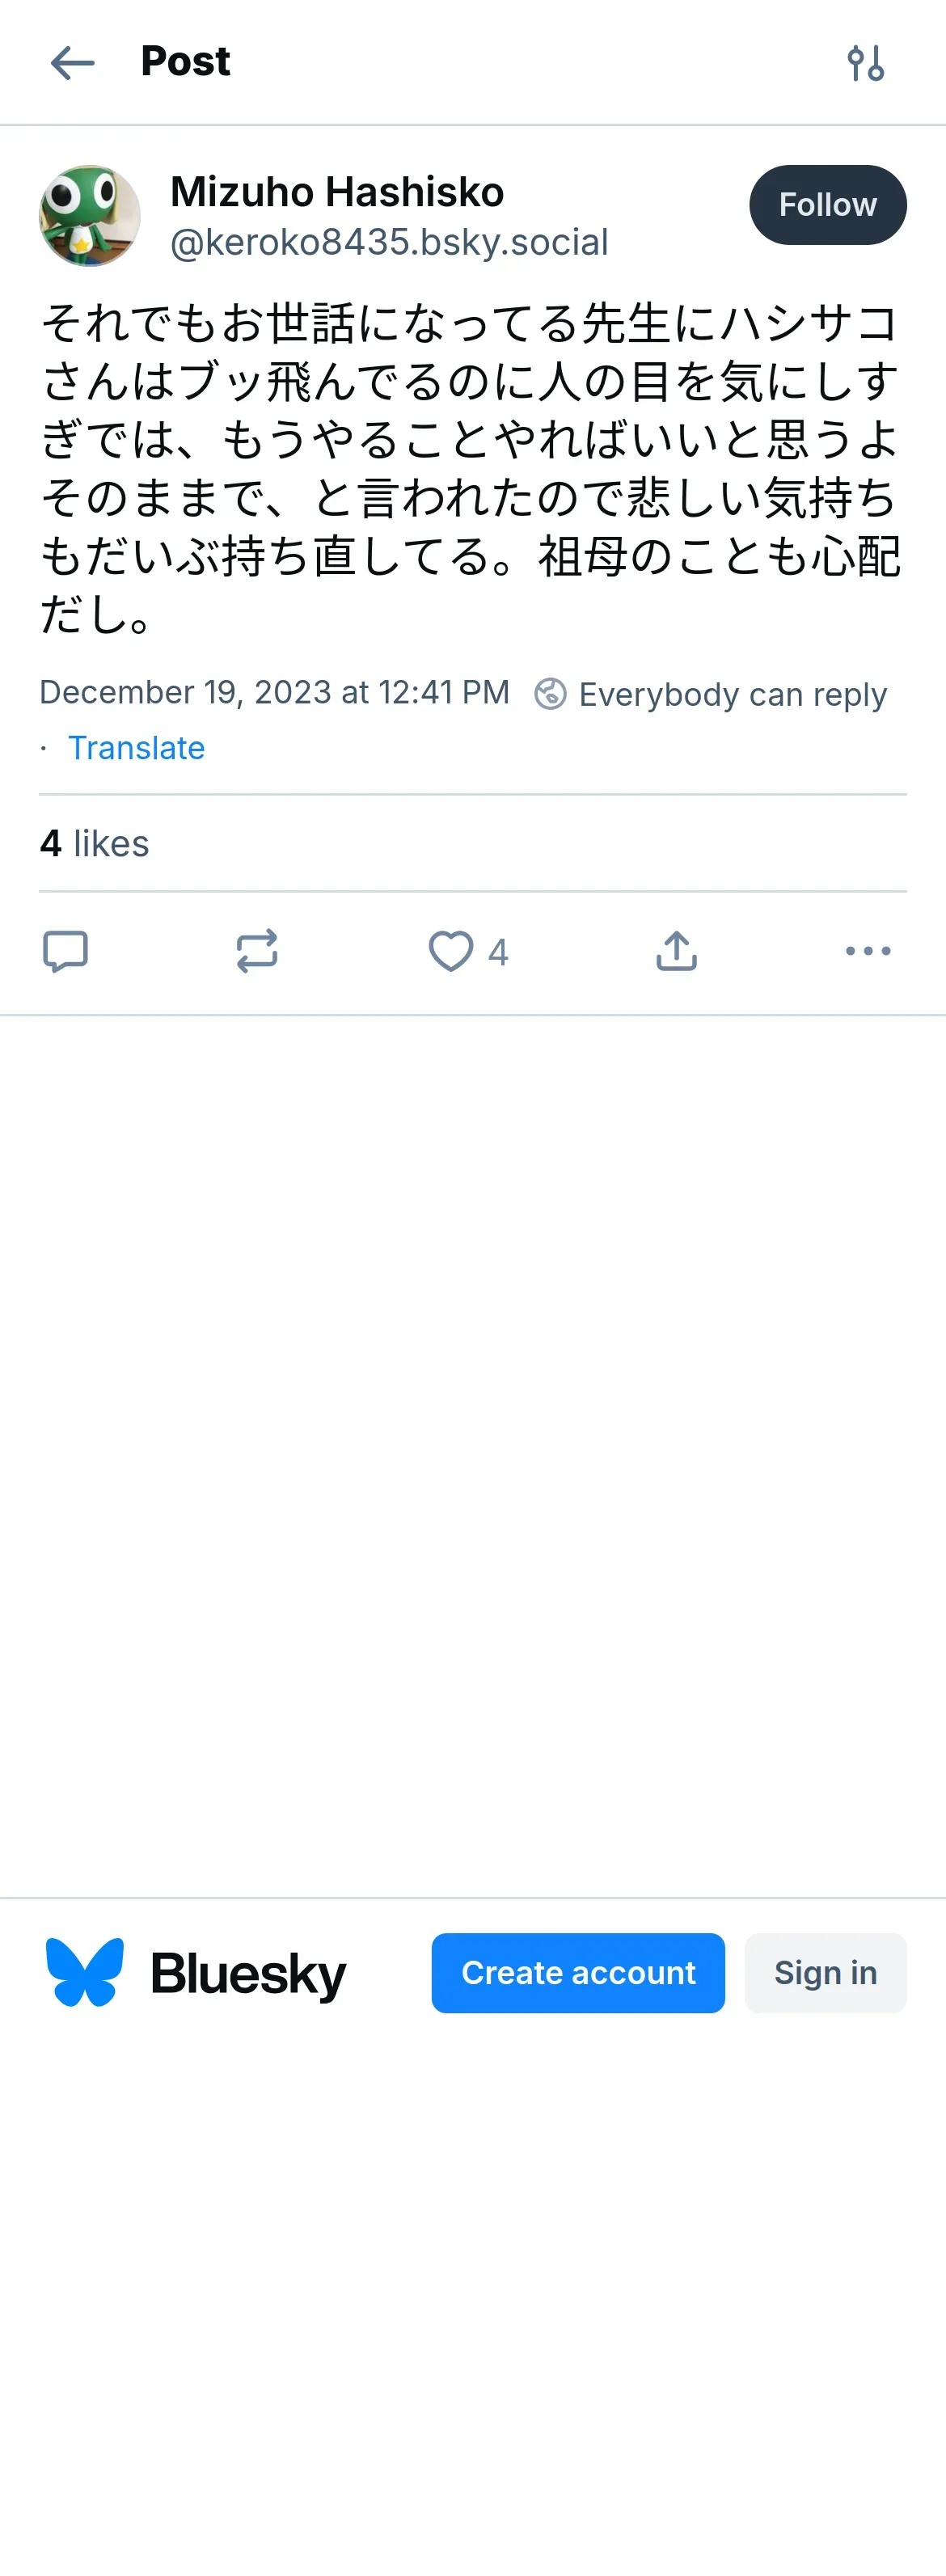Share the post via share icon
This screenshot has width=946, height=2576.
(676, 951)
